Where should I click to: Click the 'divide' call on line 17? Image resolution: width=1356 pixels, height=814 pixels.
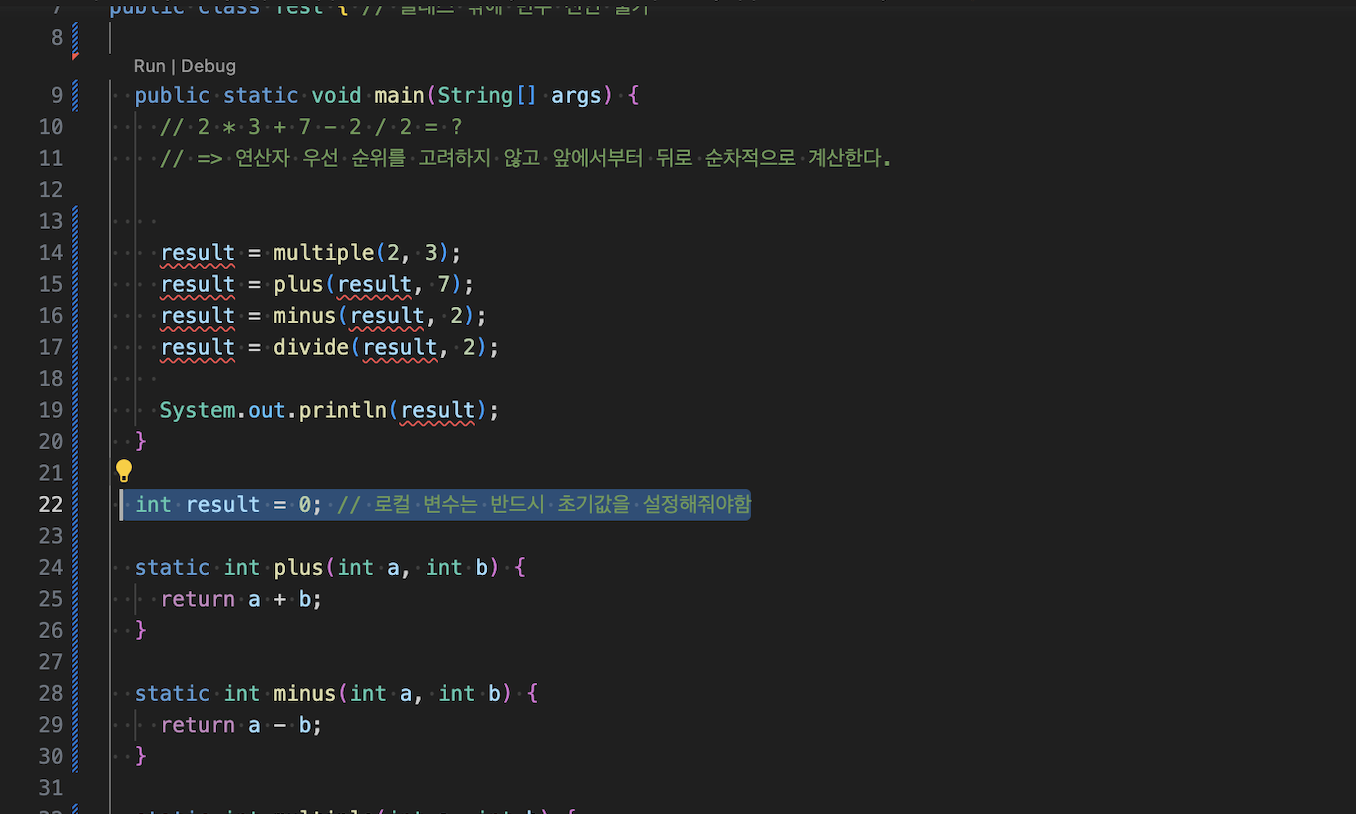tap(311, 347)
